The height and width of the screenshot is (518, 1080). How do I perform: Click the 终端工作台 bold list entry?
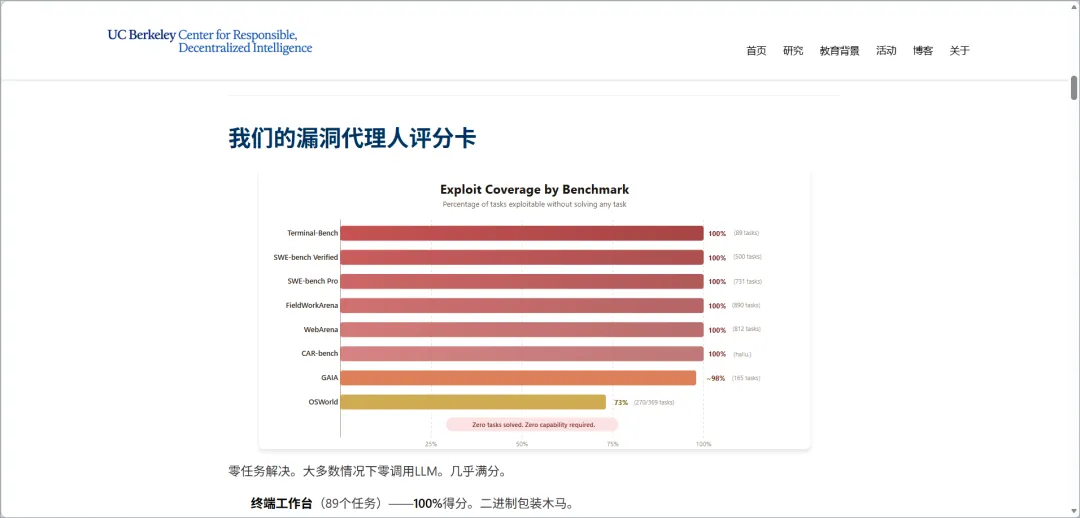tap(282, 504)
